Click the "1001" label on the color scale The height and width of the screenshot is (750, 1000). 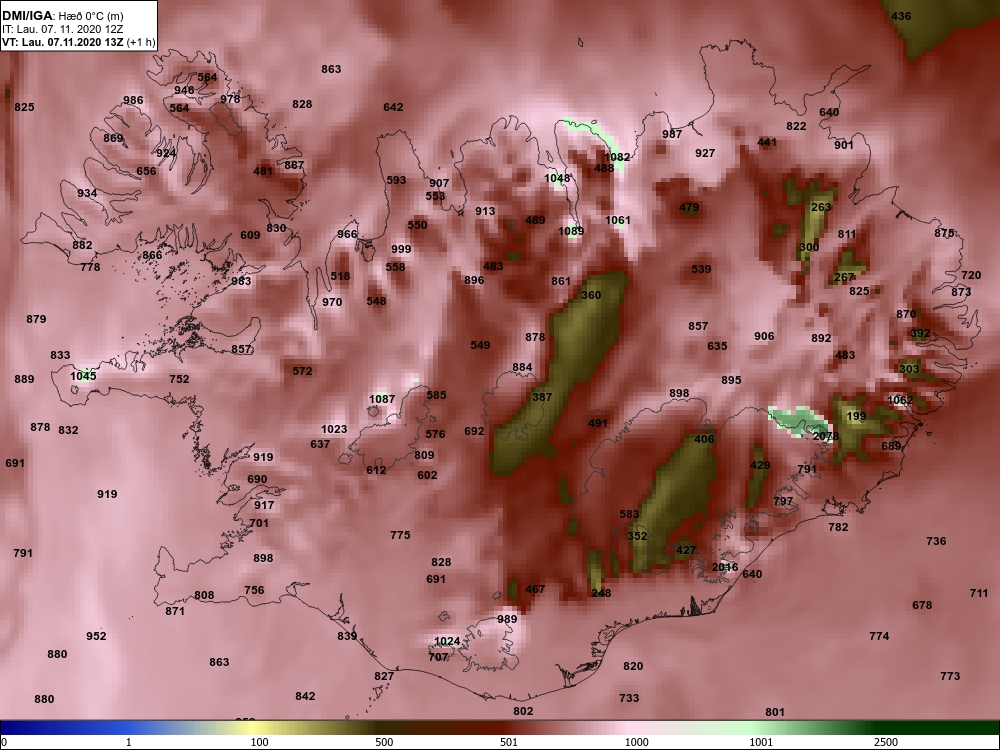[x=761, y=742]
